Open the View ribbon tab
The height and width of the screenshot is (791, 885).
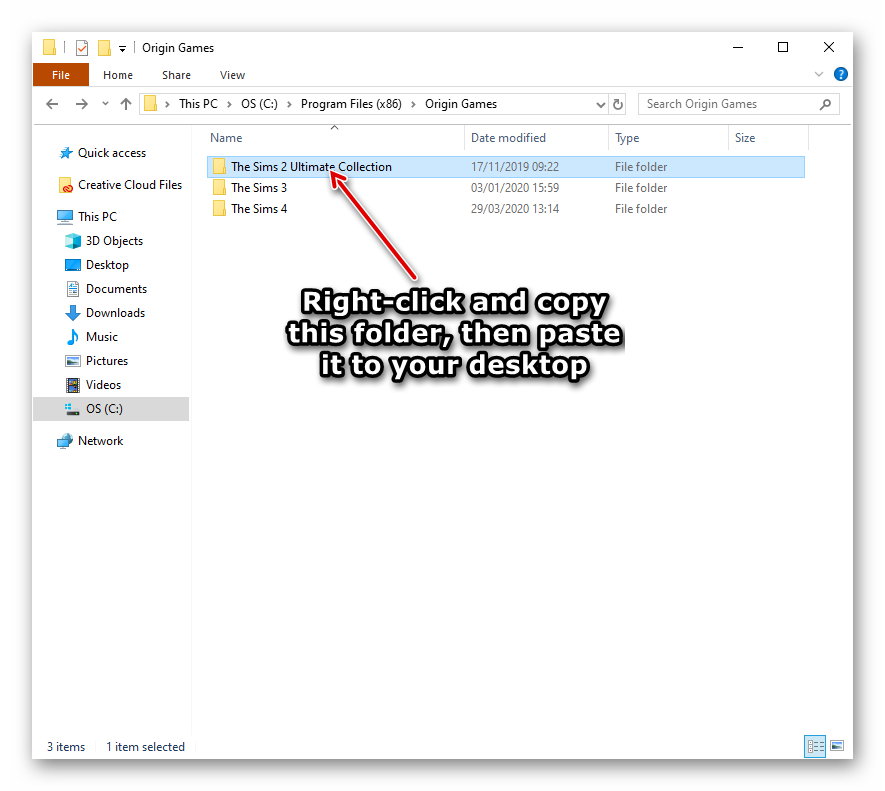click(232, 75)
